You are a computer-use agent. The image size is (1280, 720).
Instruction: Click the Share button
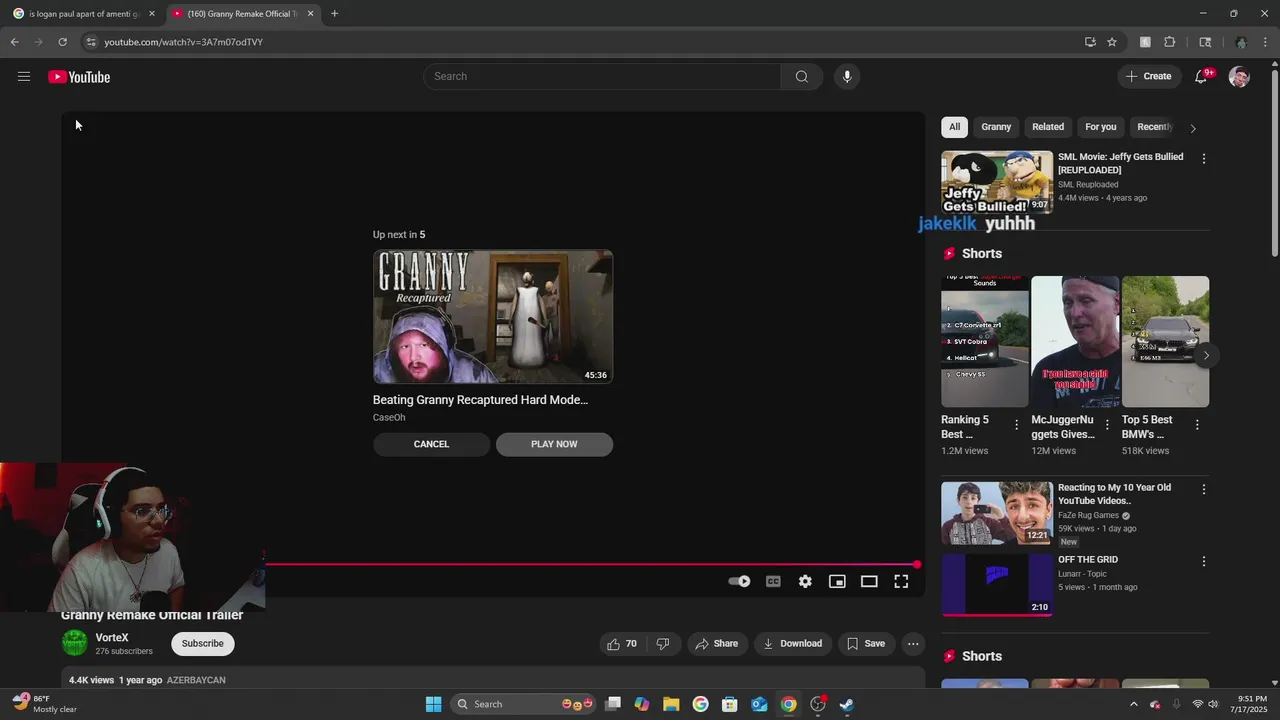coord(717,644)
